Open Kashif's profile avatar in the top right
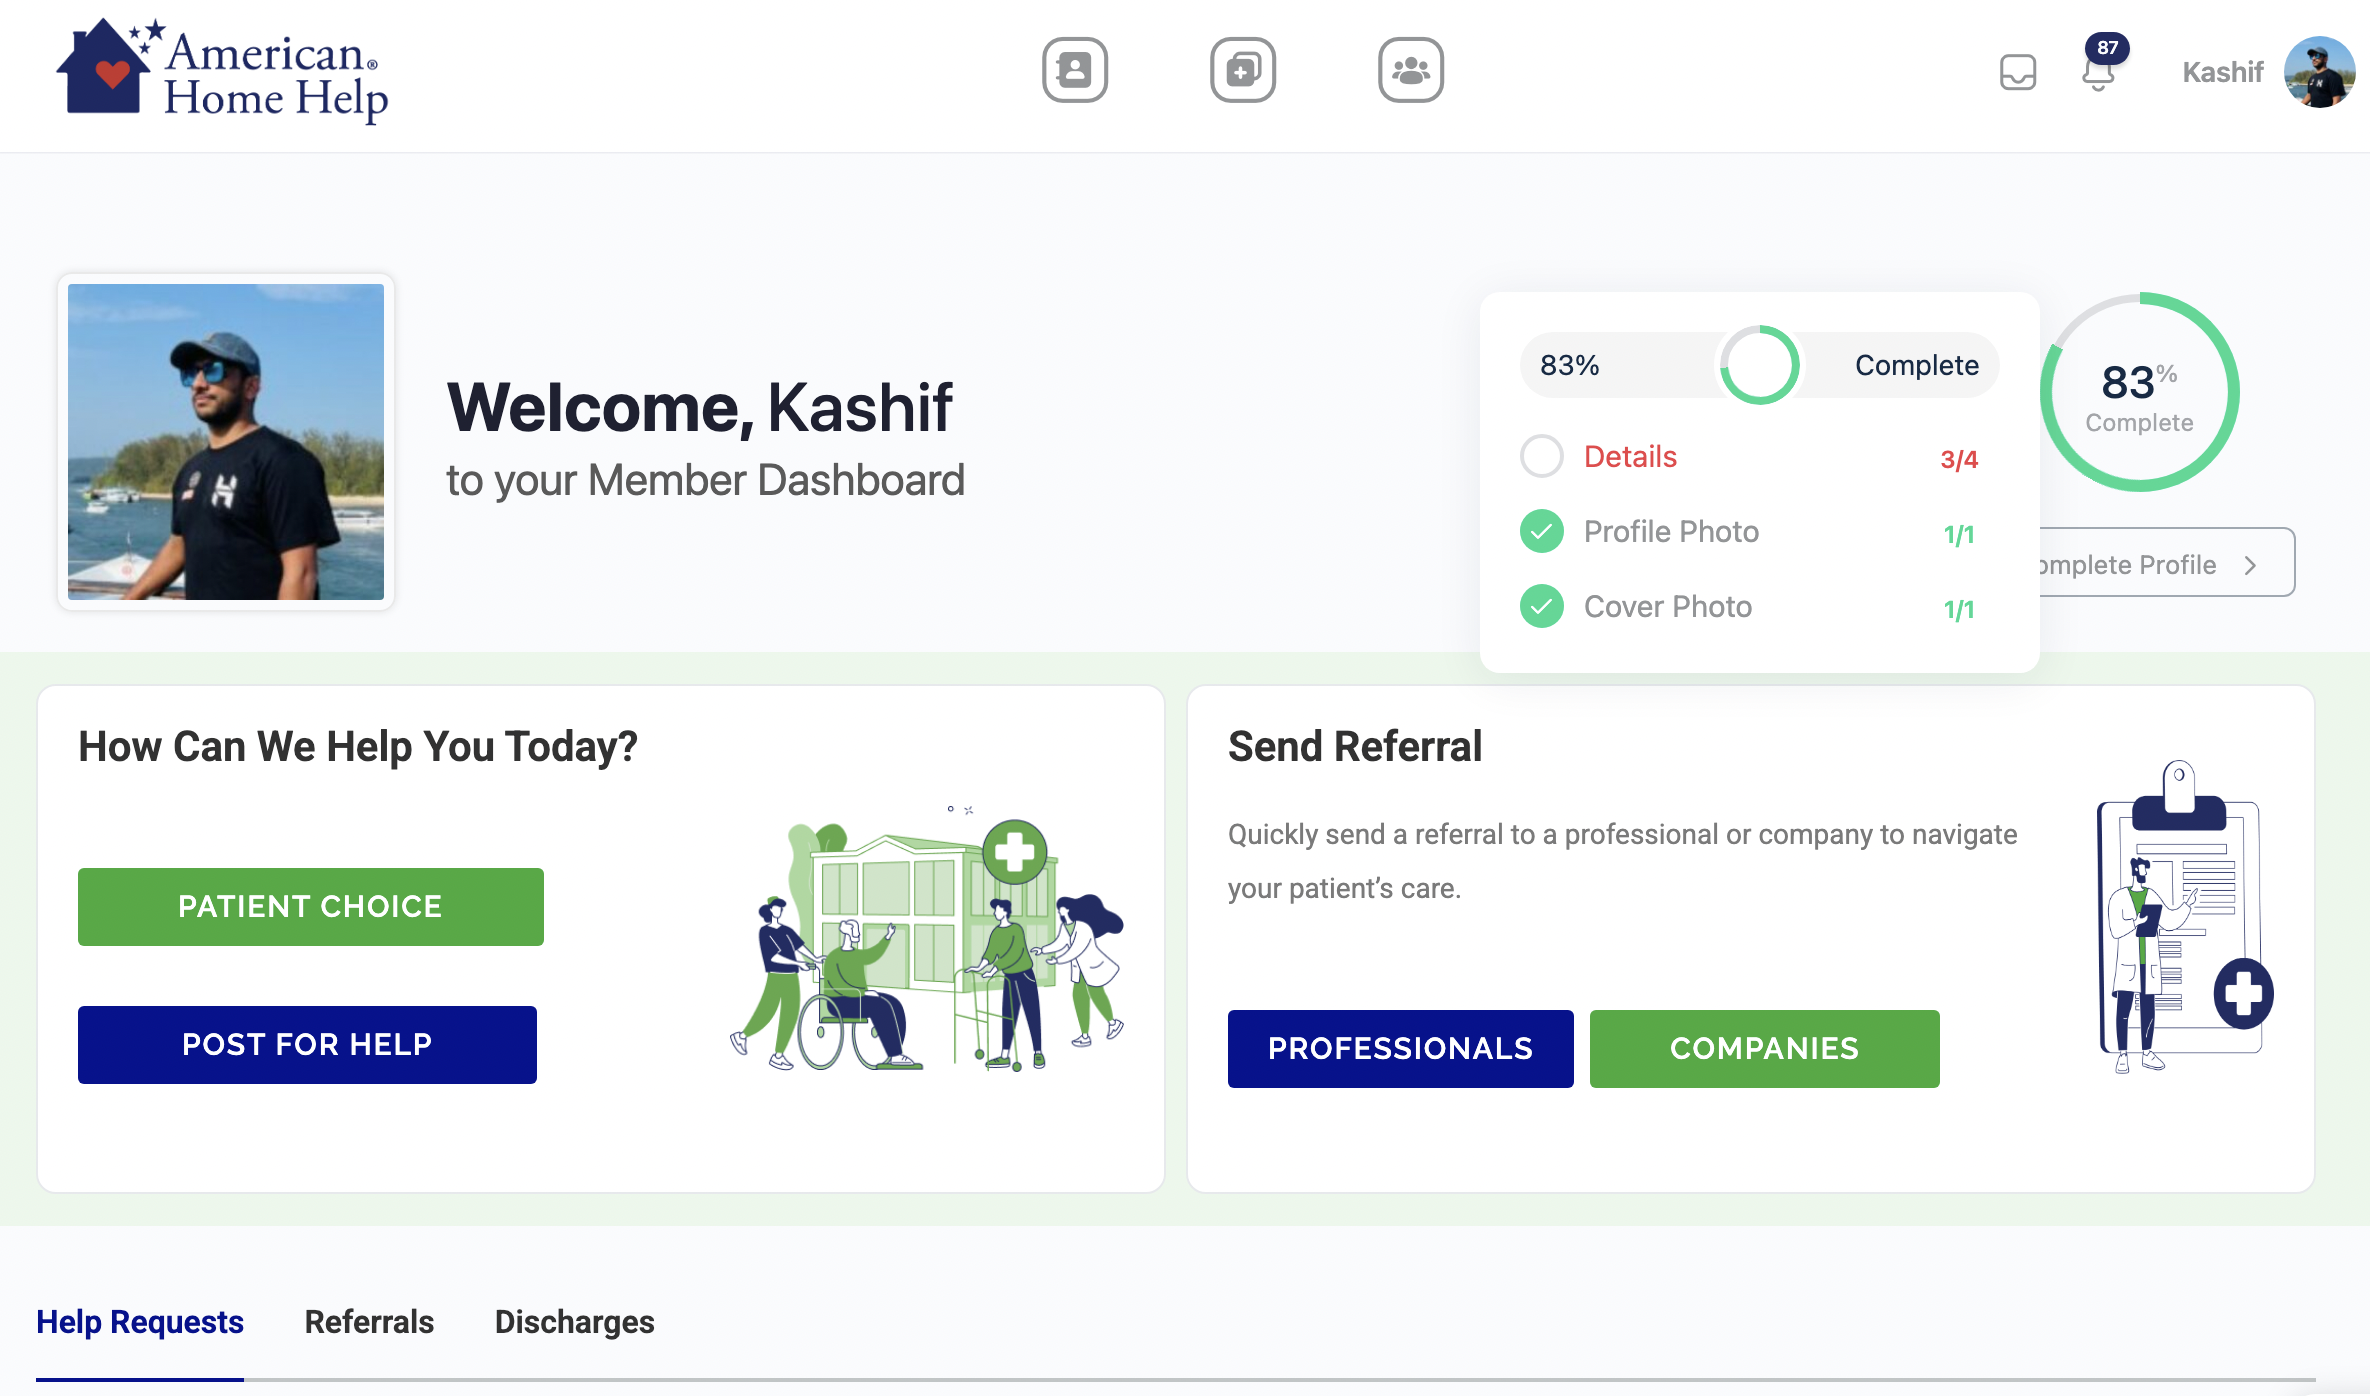Screen dimensions: 2370x1396 [x=2320, y=72]
